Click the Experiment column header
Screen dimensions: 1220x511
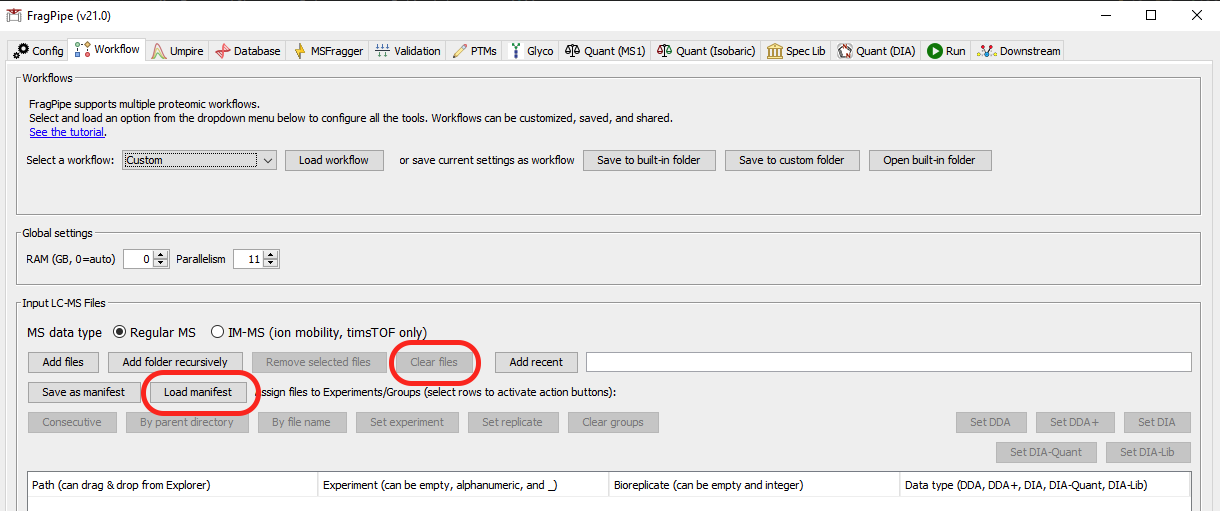coord(464,485)
